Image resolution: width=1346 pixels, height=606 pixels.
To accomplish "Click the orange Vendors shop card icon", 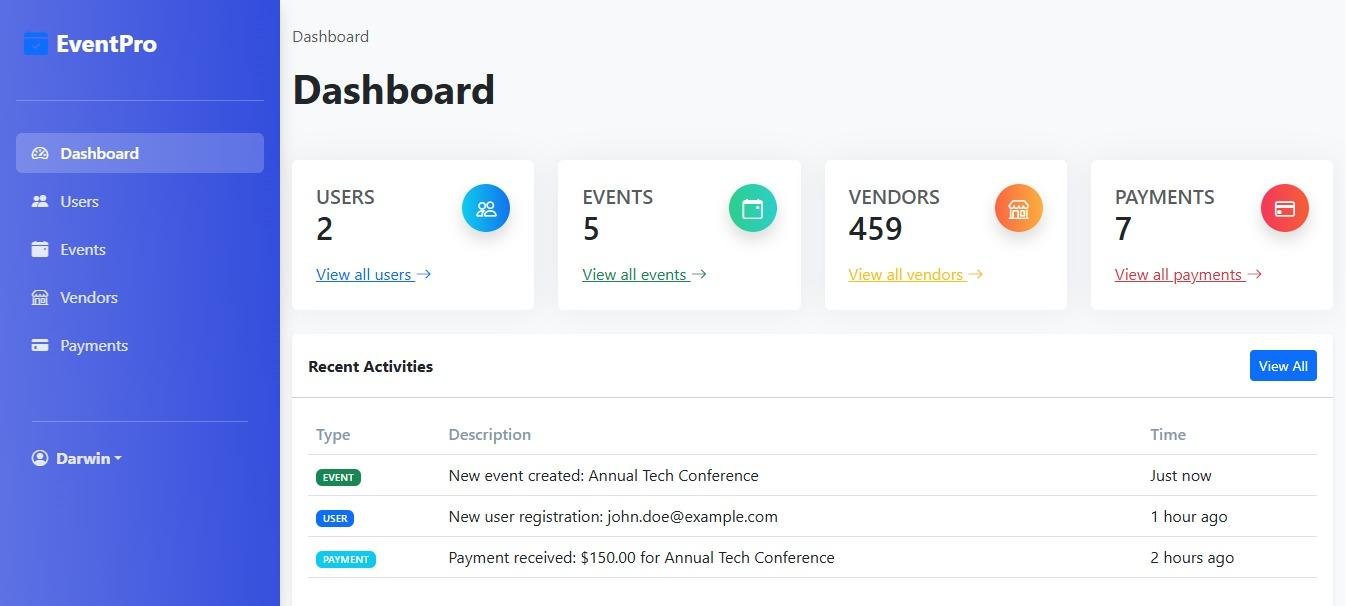I will (x=1018, y=209).
